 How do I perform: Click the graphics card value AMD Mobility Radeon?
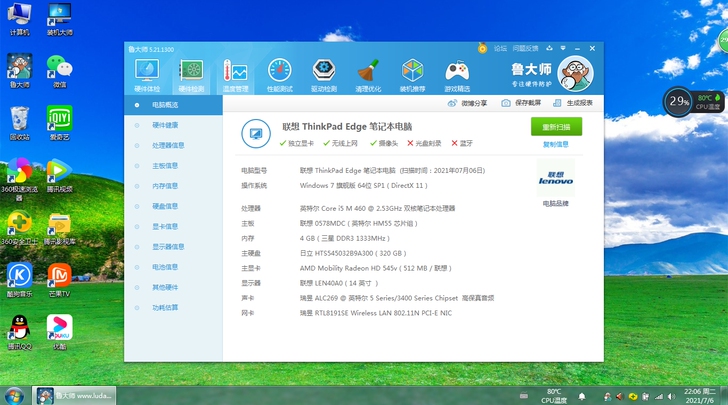[376, 268]
